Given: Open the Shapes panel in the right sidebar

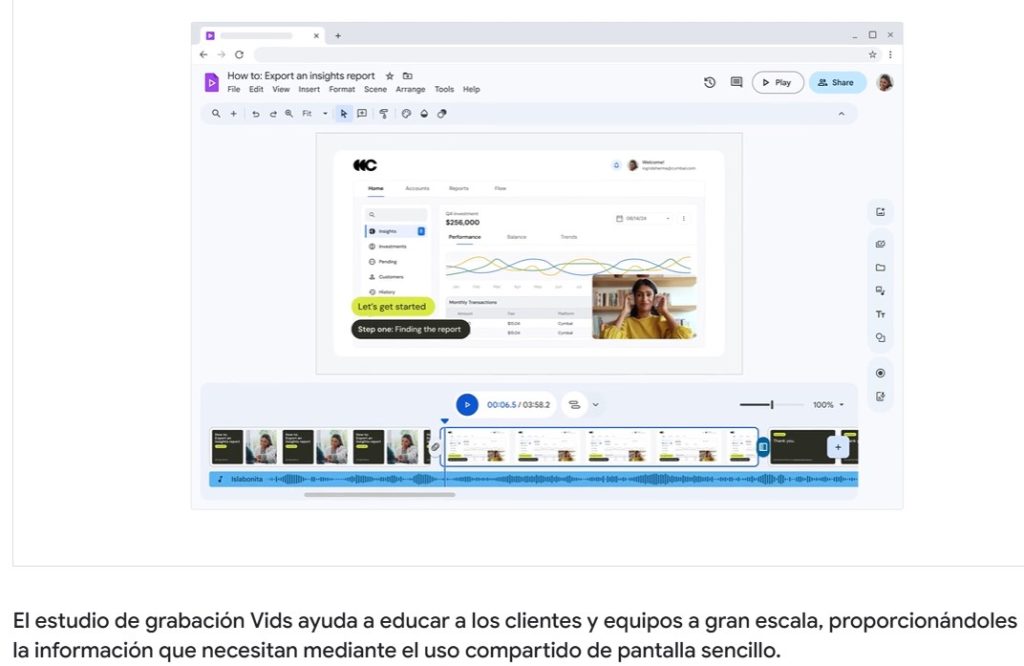Looking at the screenshot, I should pos(881,338).
